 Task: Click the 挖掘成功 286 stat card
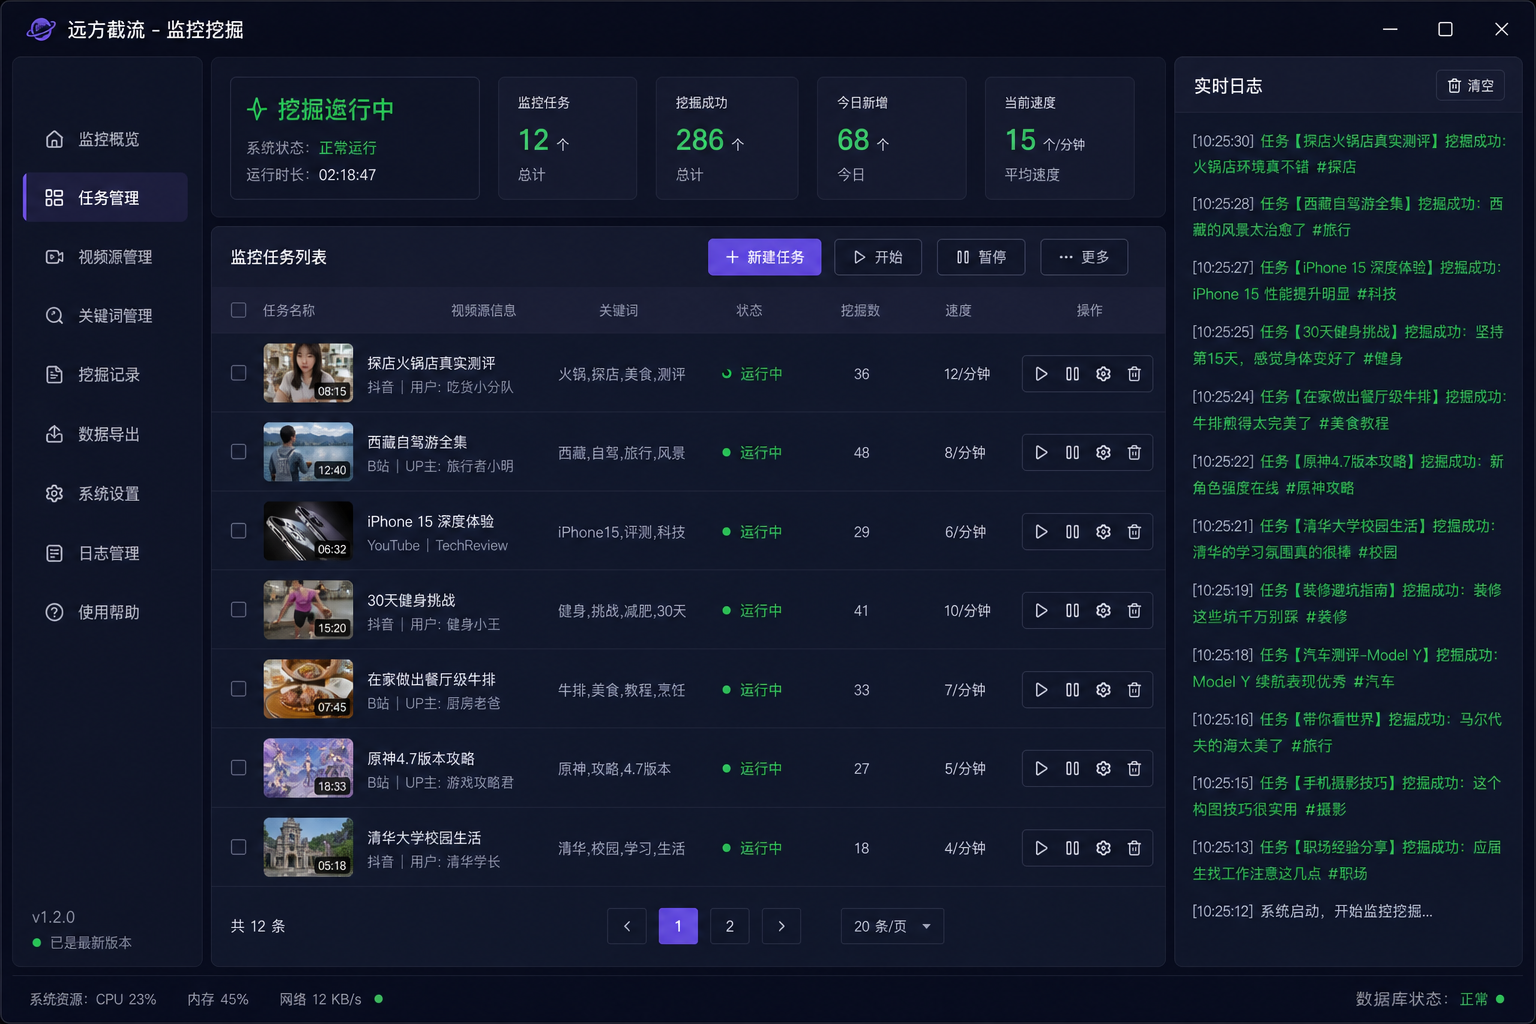pos(727,138)
